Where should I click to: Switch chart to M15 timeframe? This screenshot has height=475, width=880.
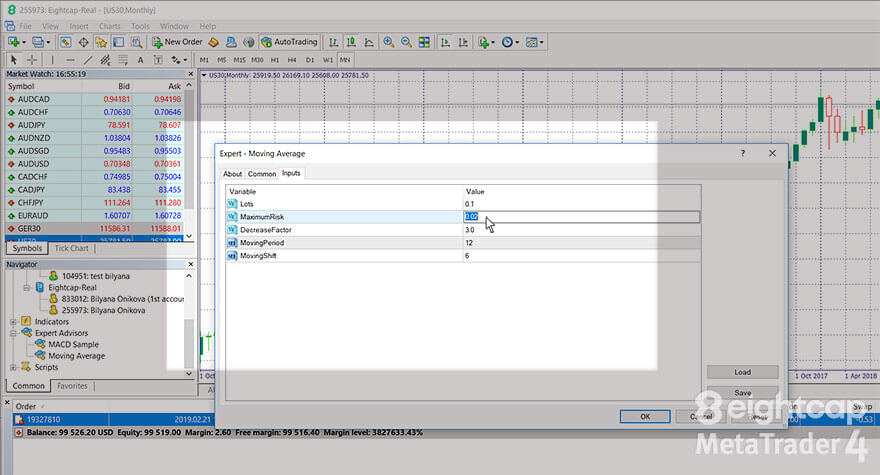[240, 60]
